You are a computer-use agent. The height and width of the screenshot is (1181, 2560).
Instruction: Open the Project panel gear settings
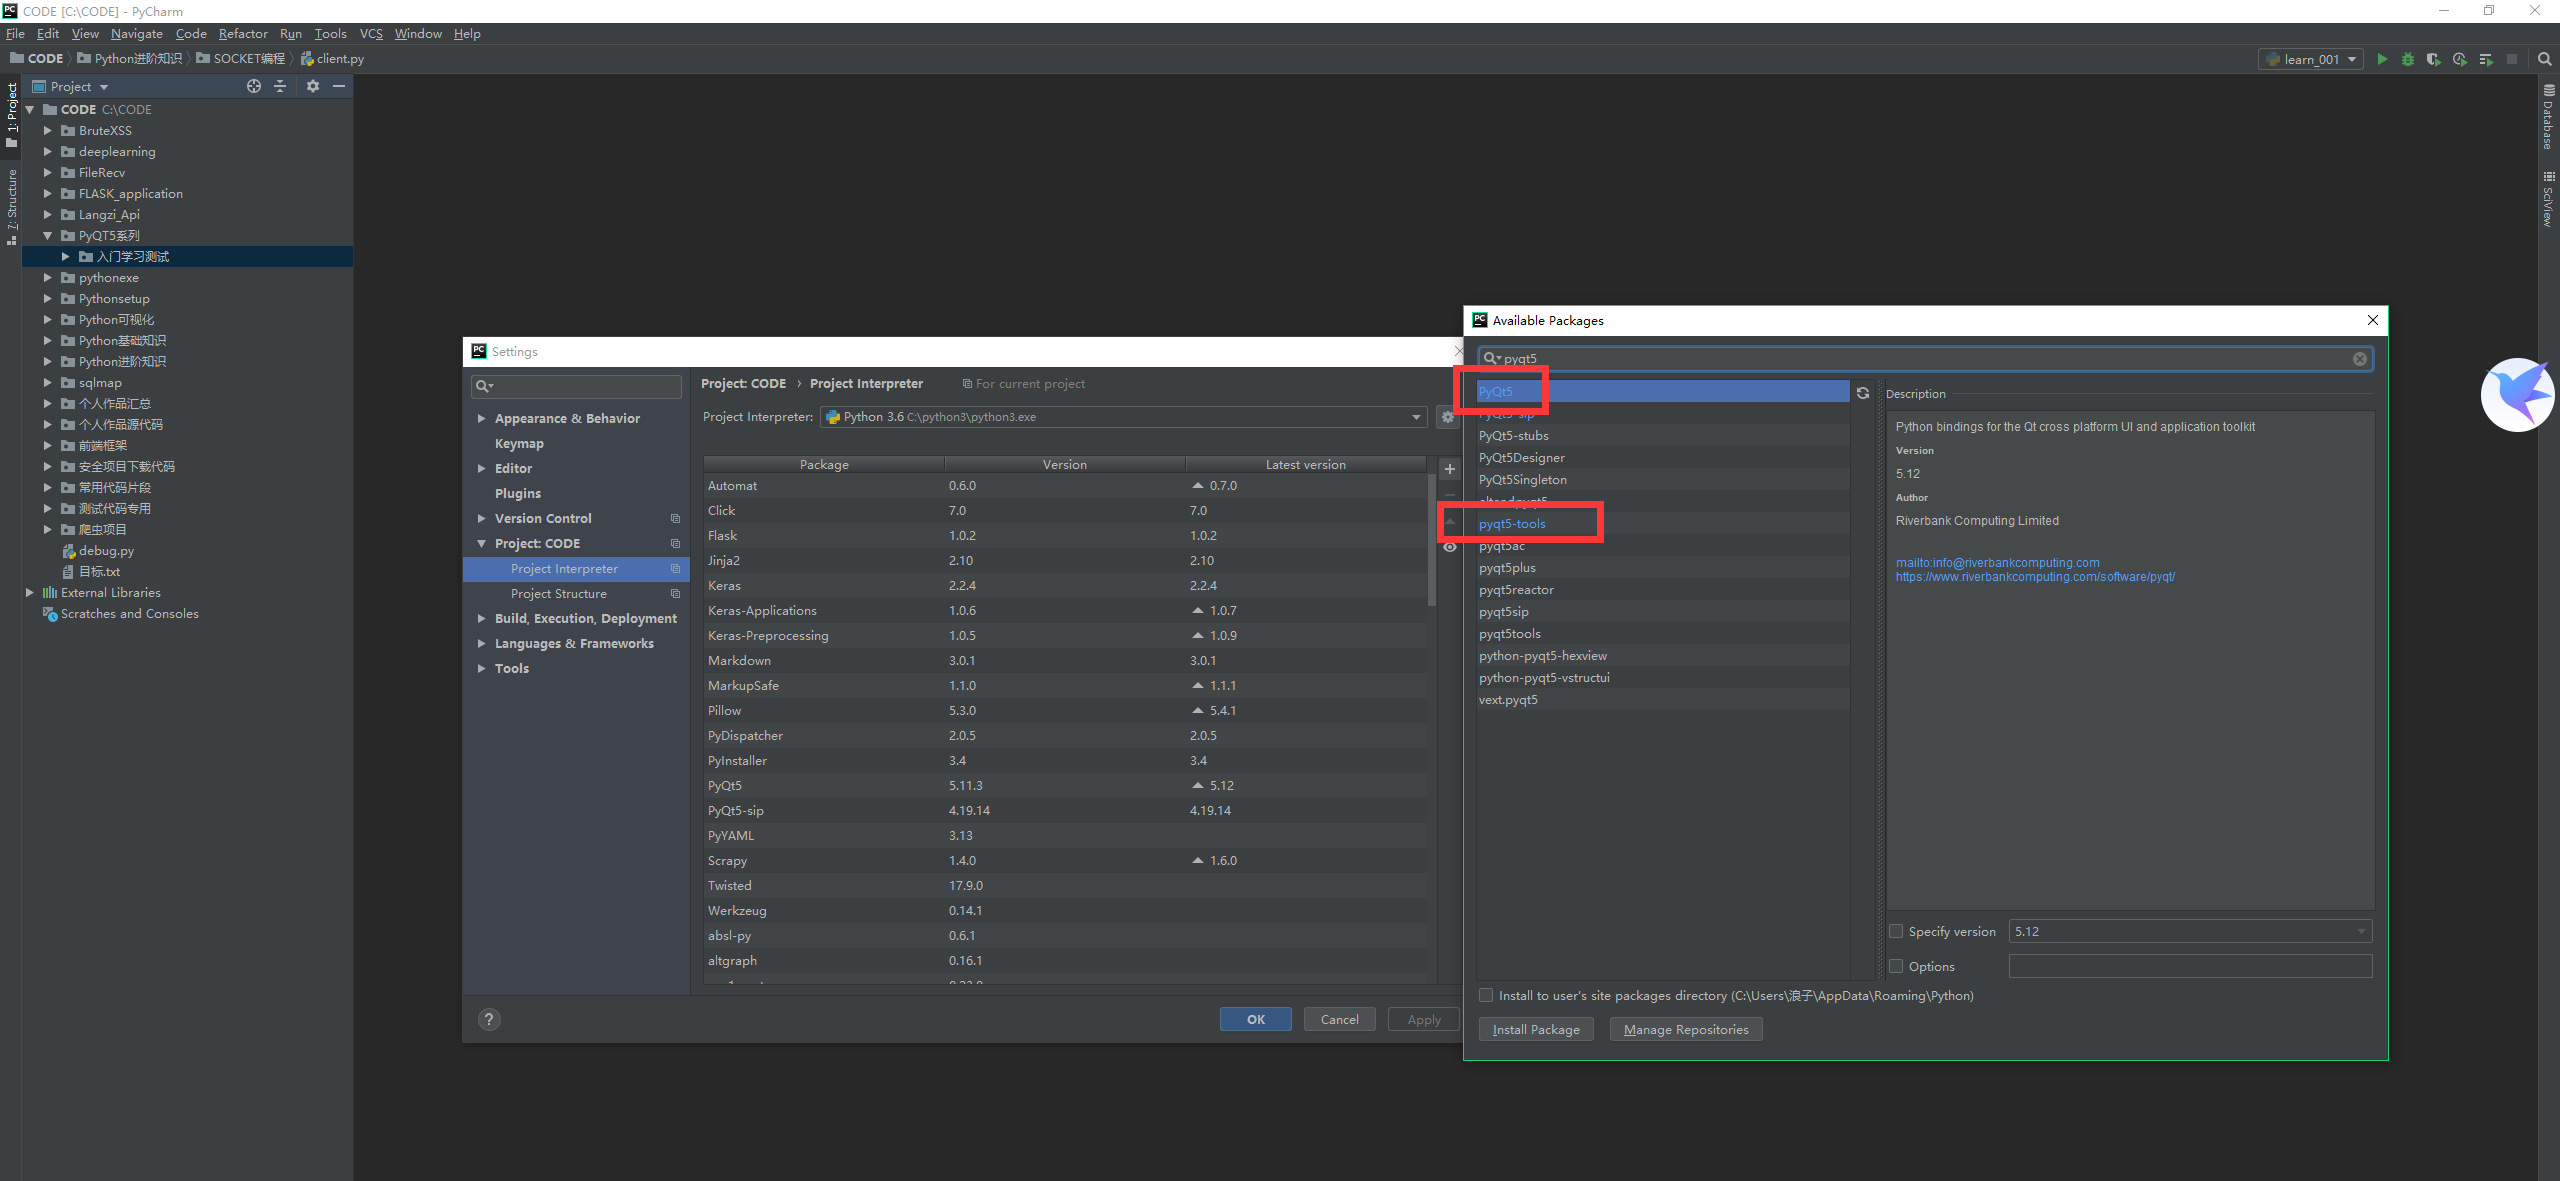pos(313,87)
